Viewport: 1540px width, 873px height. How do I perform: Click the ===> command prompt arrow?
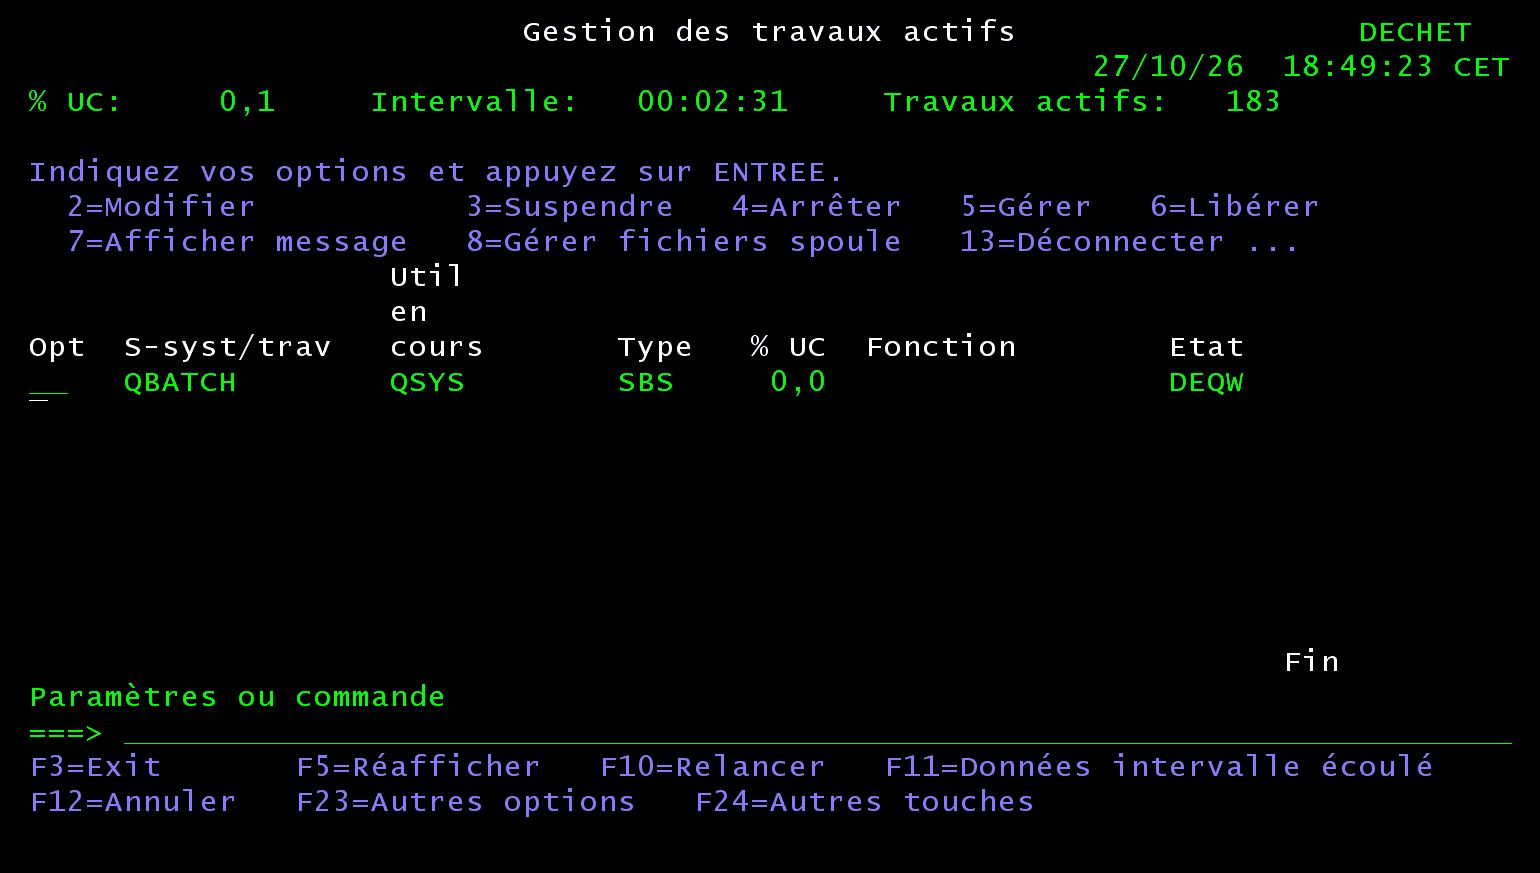click(x=66, y=733)
